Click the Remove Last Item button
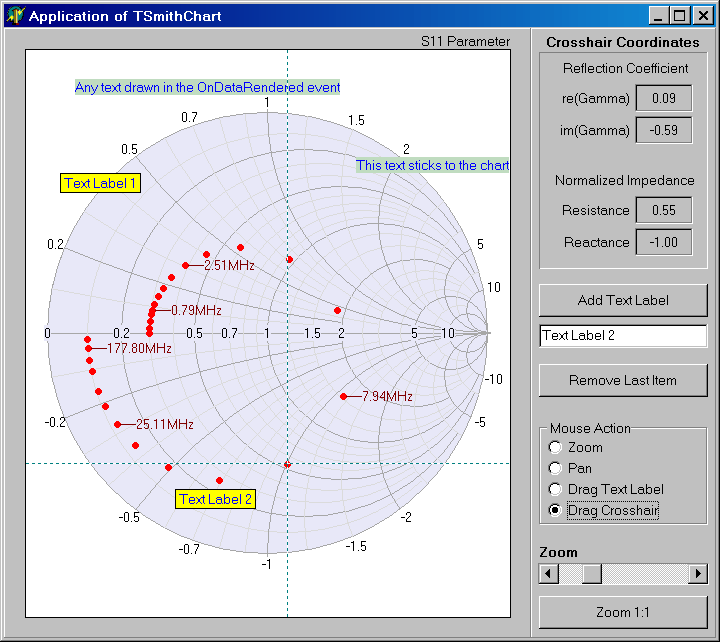This screenshot has height=642, width=720. (x=623, y=380)
